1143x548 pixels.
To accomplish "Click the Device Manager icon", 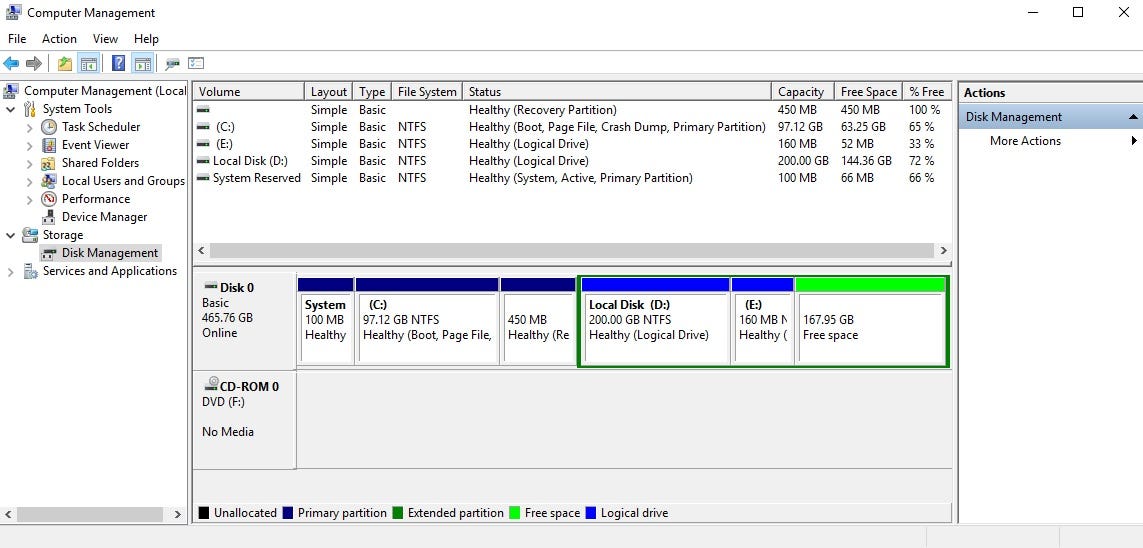I will click(x=49, y=217).
